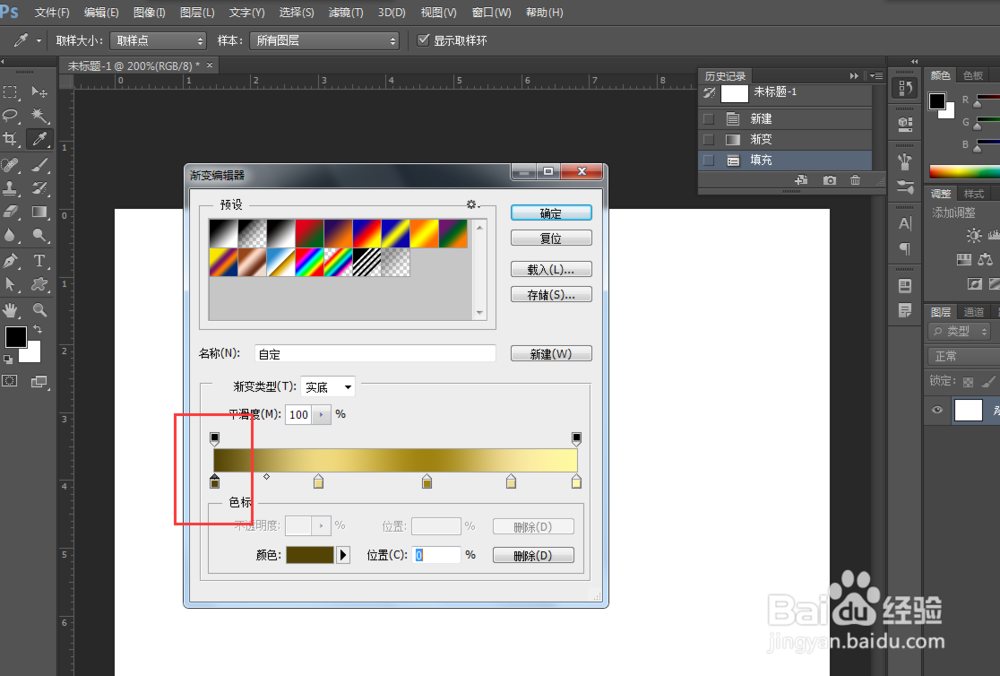This screenshot has width=1000, height=676.
Task: Toggle history source box beside 新建 state
Action: pyautogui.click(x=708, y=119)
